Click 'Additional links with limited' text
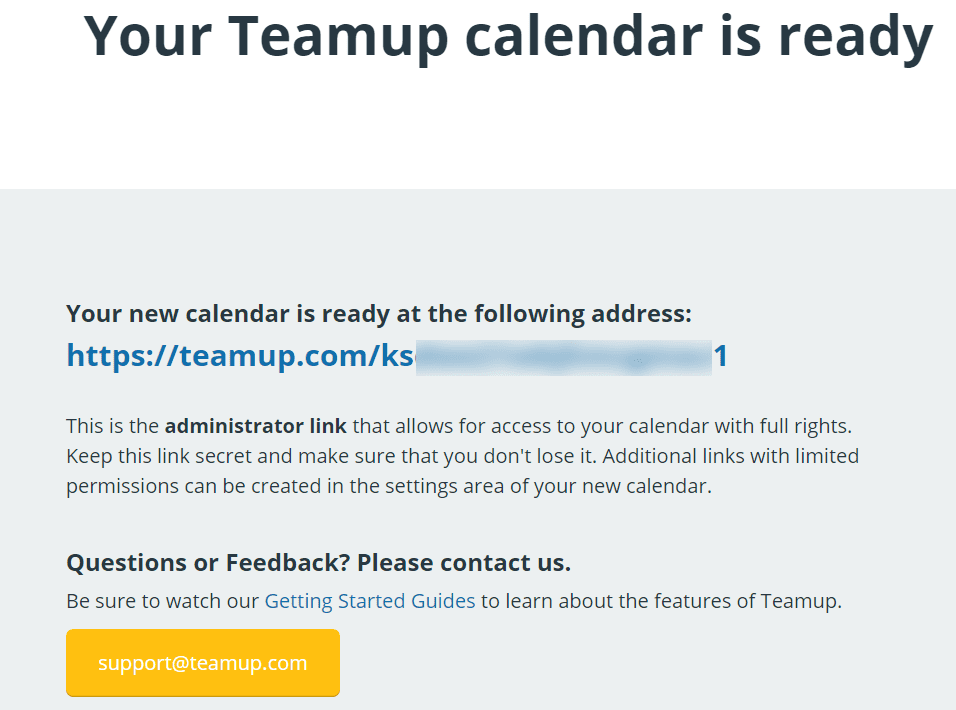This screenshot has height=710, width=956. pos(731,456)
